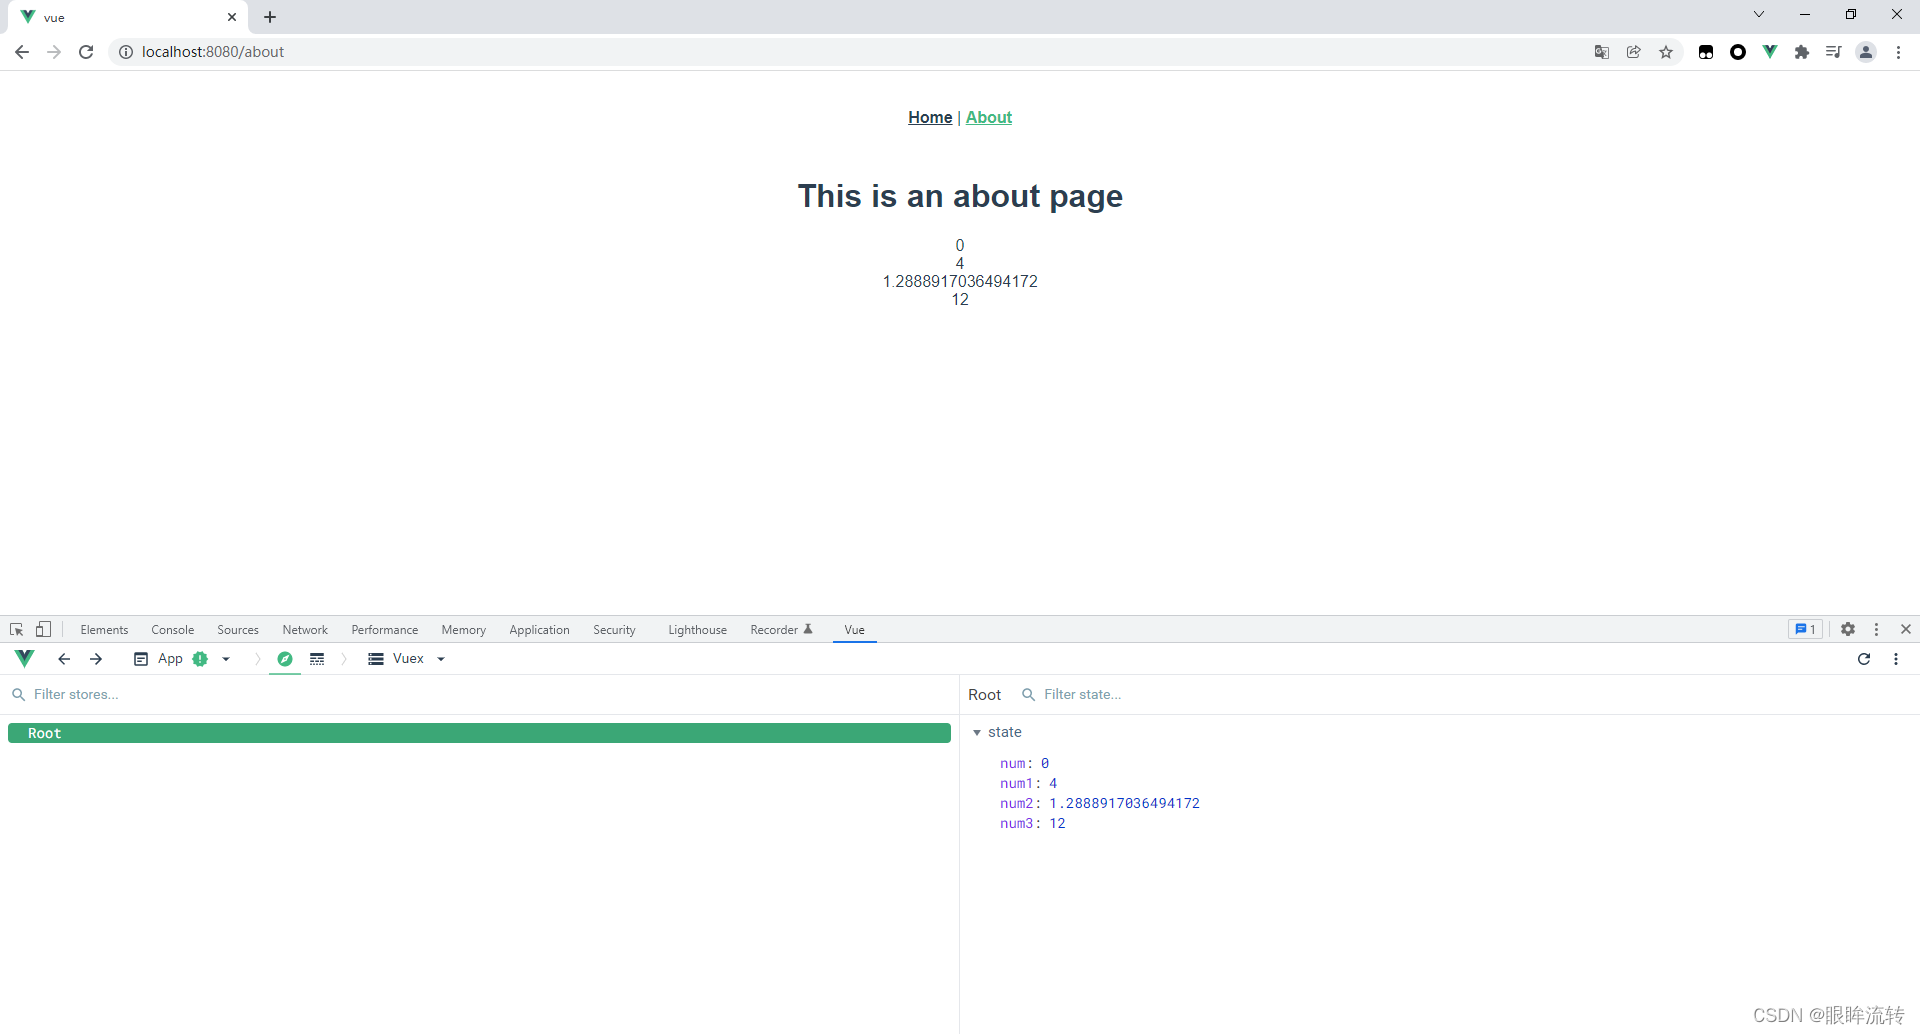The image size is (1920, 1034).
Task: Open the Application tab
Action: click(539, 630)
